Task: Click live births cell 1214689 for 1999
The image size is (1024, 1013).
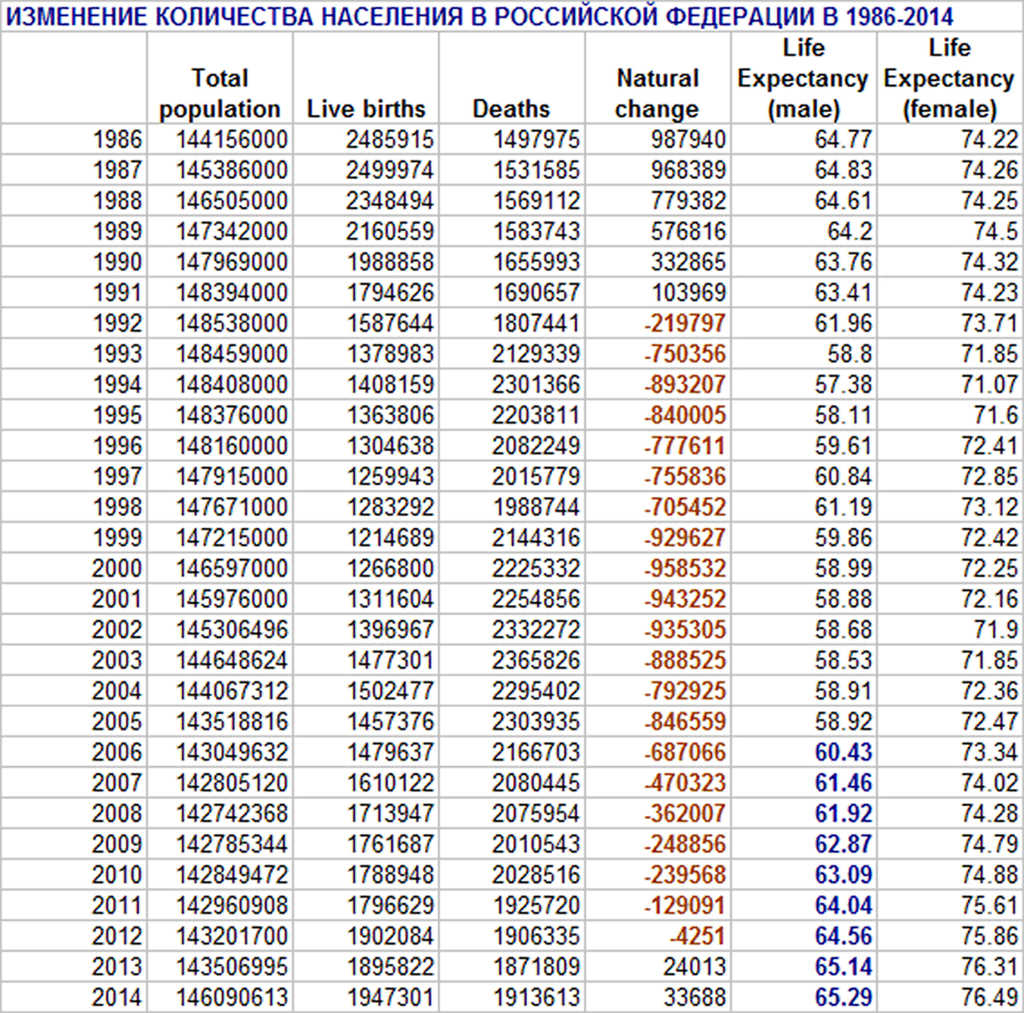Action: coord(389,538)
